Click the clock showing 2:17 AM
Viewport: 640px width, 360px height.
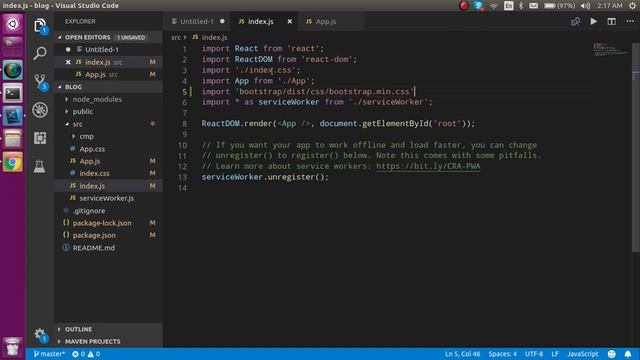coord(610,6)
